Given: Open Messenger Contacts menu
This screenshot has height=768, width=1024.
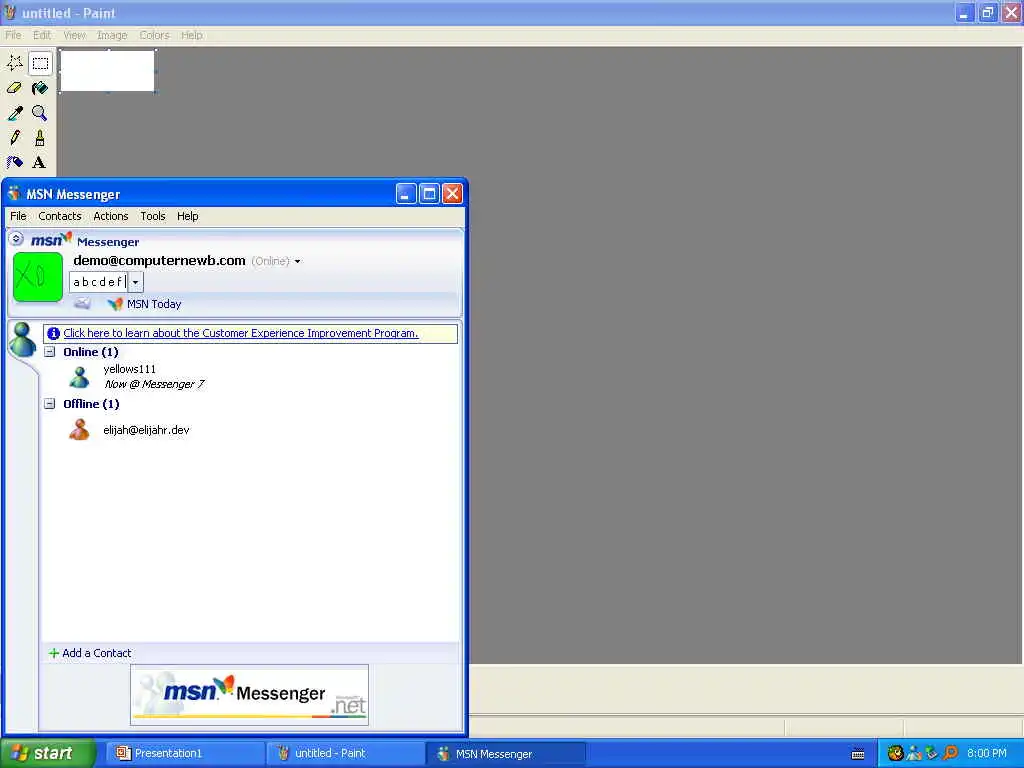Looking at the screenshot, I should 59,216.
